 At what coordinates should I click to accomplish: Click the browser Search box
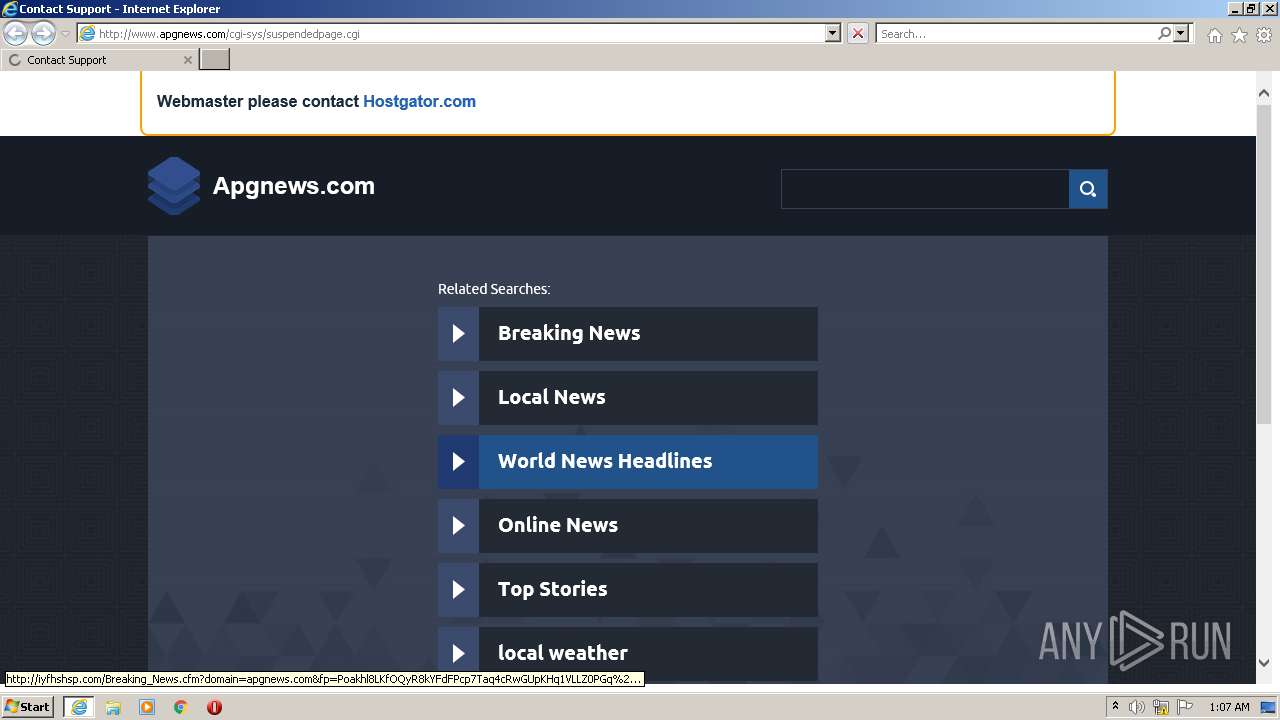pyautogui.click(x=1015, y=33)
